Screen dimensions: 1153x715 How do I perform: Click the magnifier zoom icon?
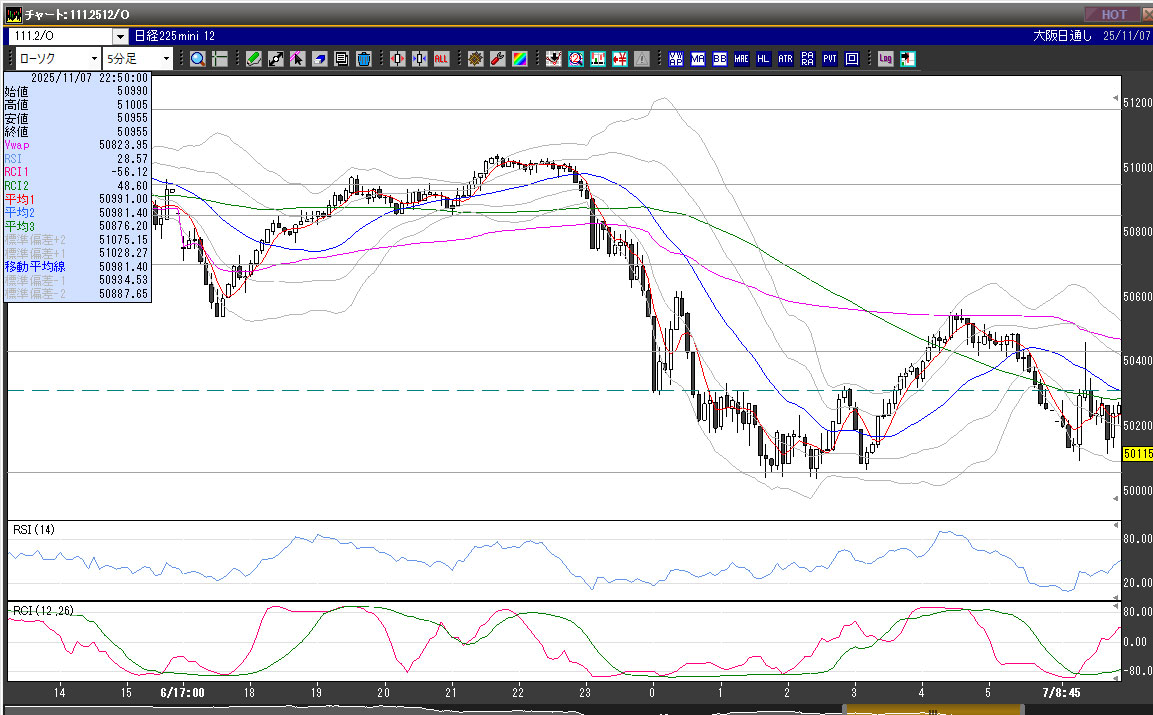pyautogui.click(x=198, y=59)
